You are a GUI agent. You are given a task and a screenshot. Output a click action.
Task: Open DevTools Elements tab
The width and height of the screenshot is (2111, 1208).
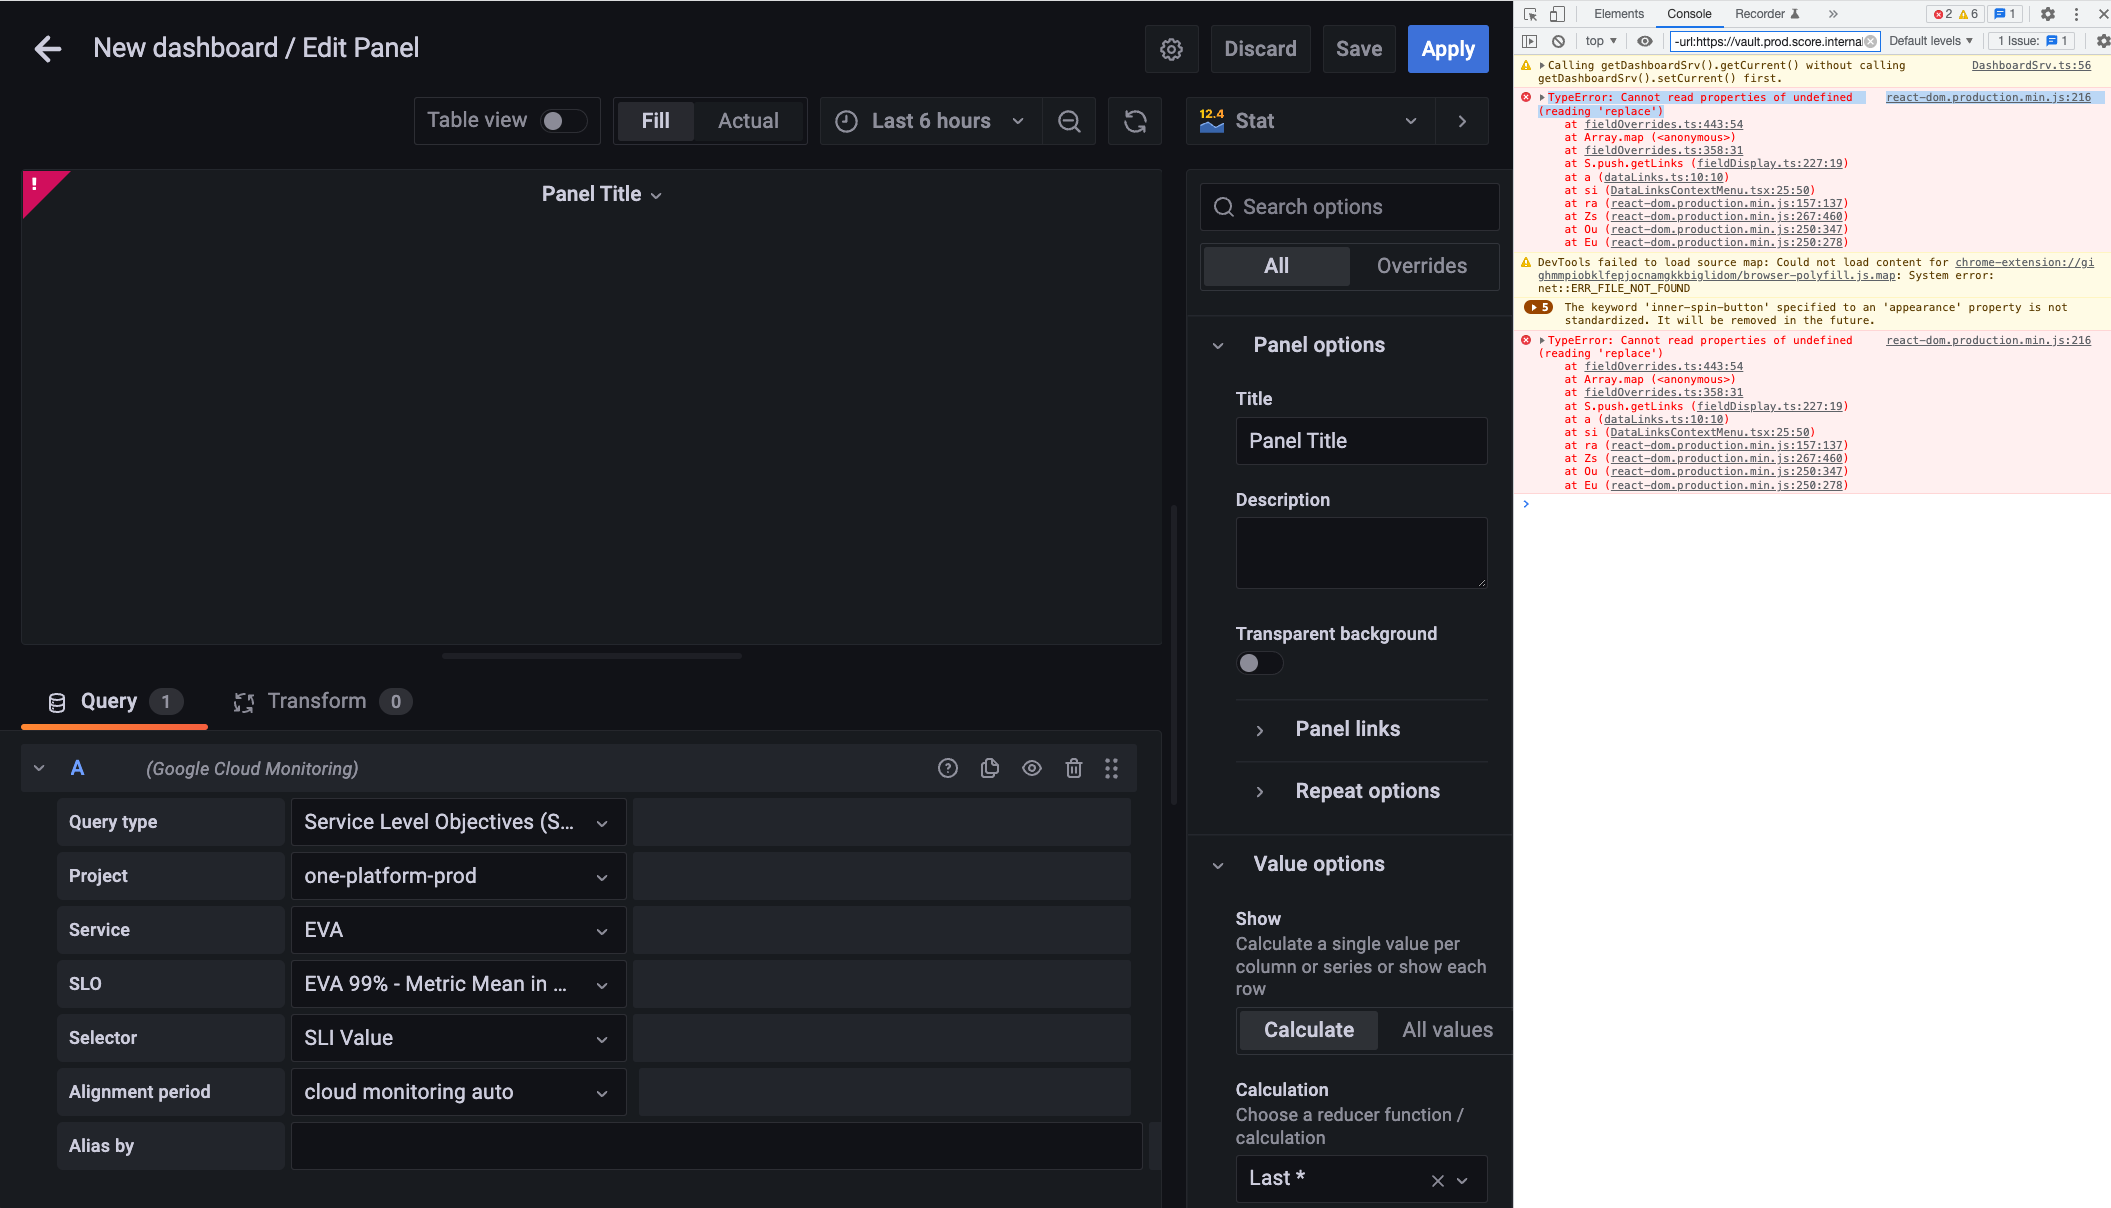click(1618, 14)
